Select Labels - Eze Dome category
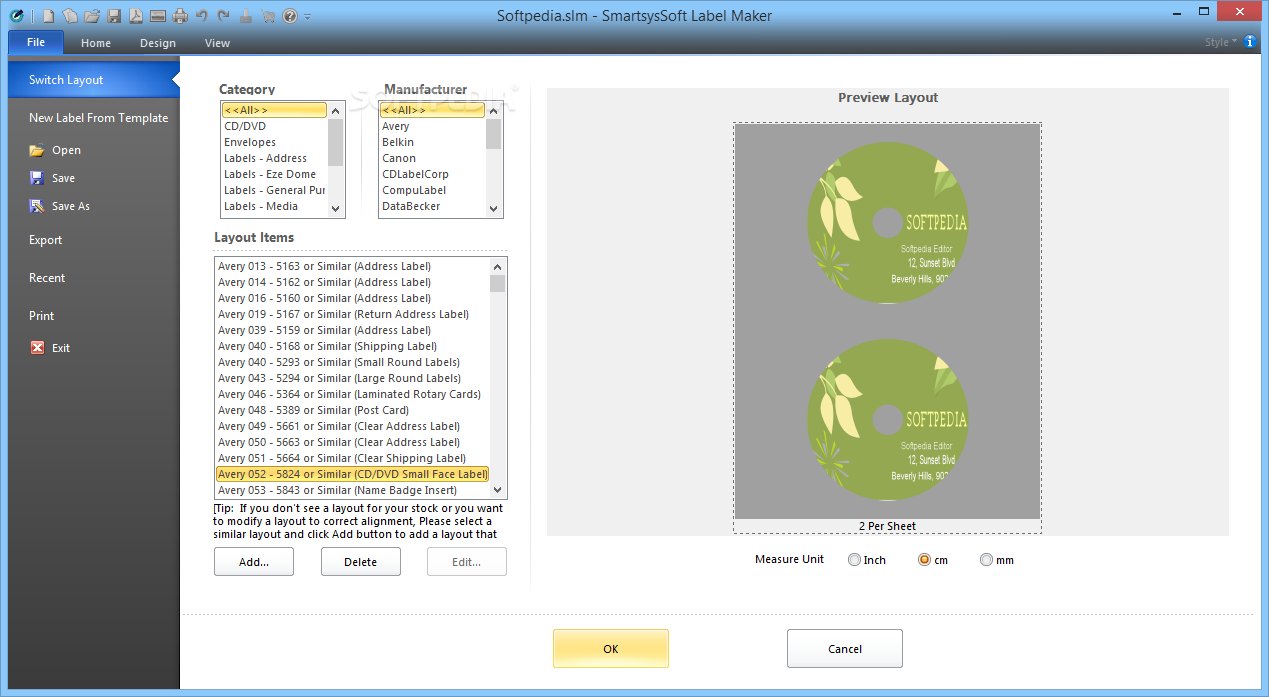The width and height of the screenshot is (1269, 697). pyautogui.click(x=270, y=174)
